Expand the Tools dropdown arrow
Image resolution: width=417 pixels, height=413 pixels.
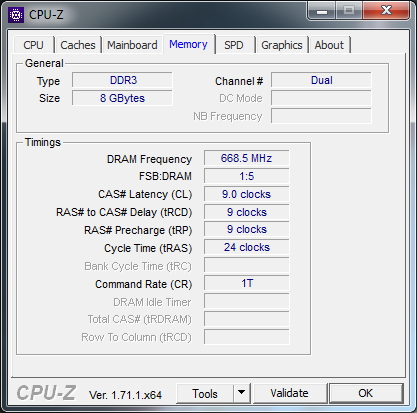pos(242,394)
